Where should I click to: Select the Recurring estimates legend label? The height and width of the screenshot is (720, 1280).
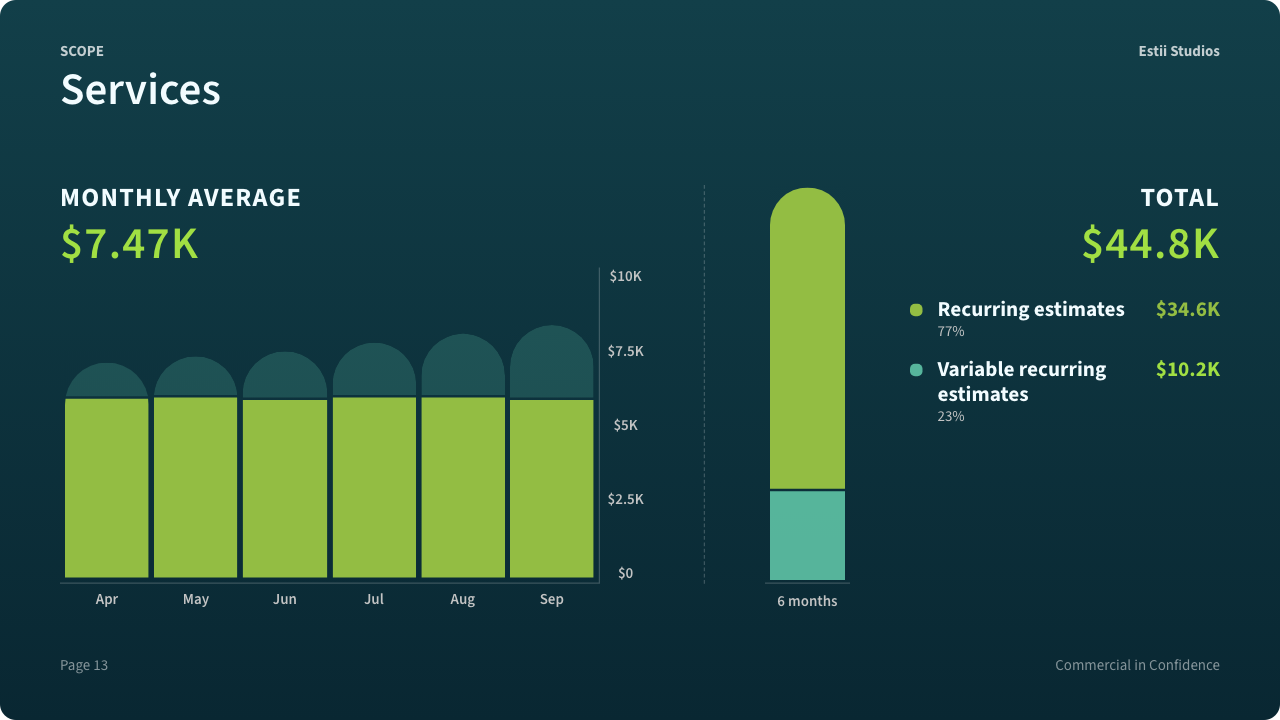1031,309
